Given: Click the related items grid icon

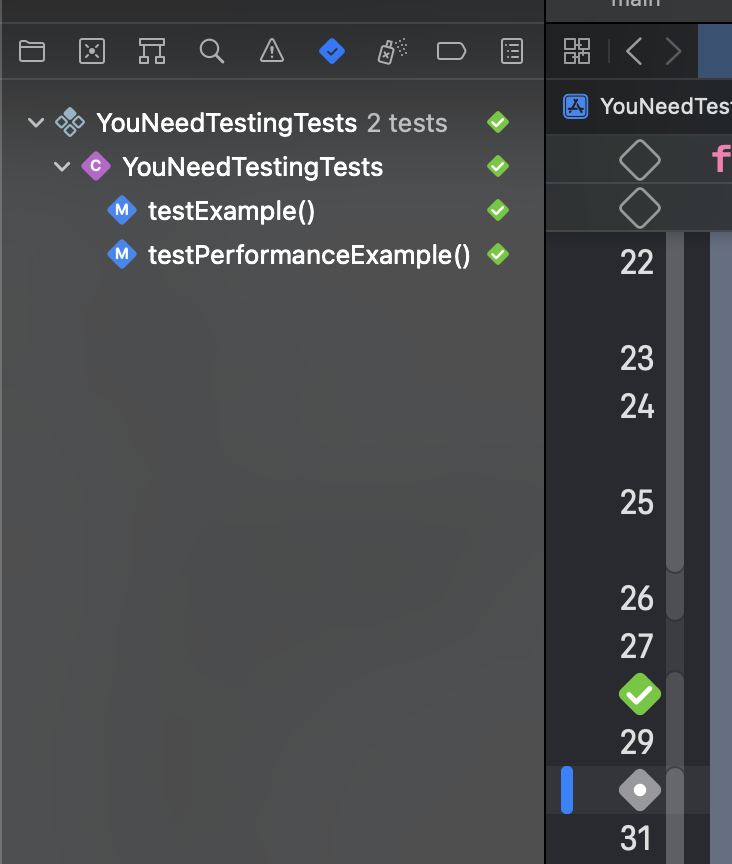Looking at the screenshot, I should point(577,51).
